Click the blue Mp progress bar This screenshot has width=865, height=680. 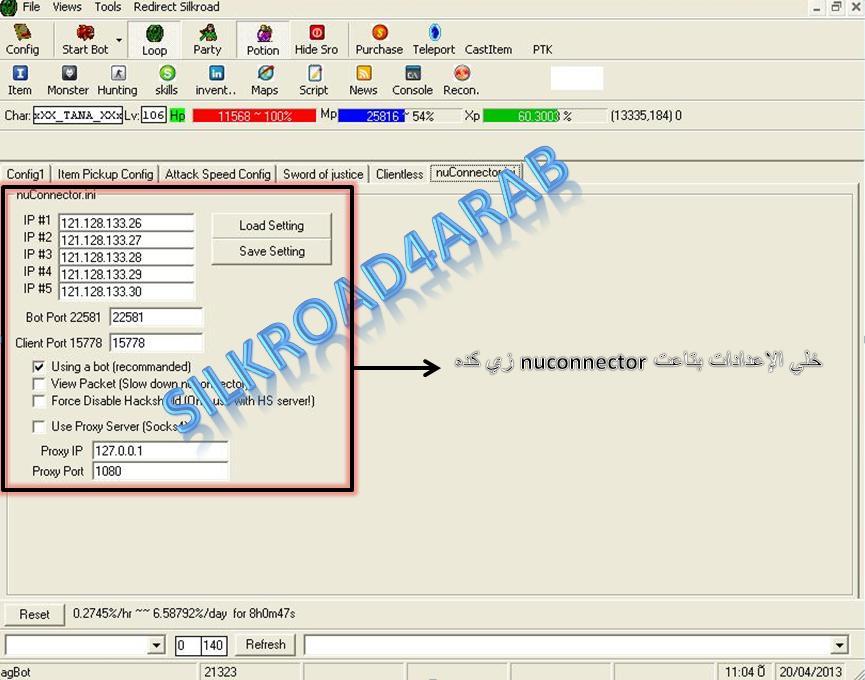coord(399,115)
